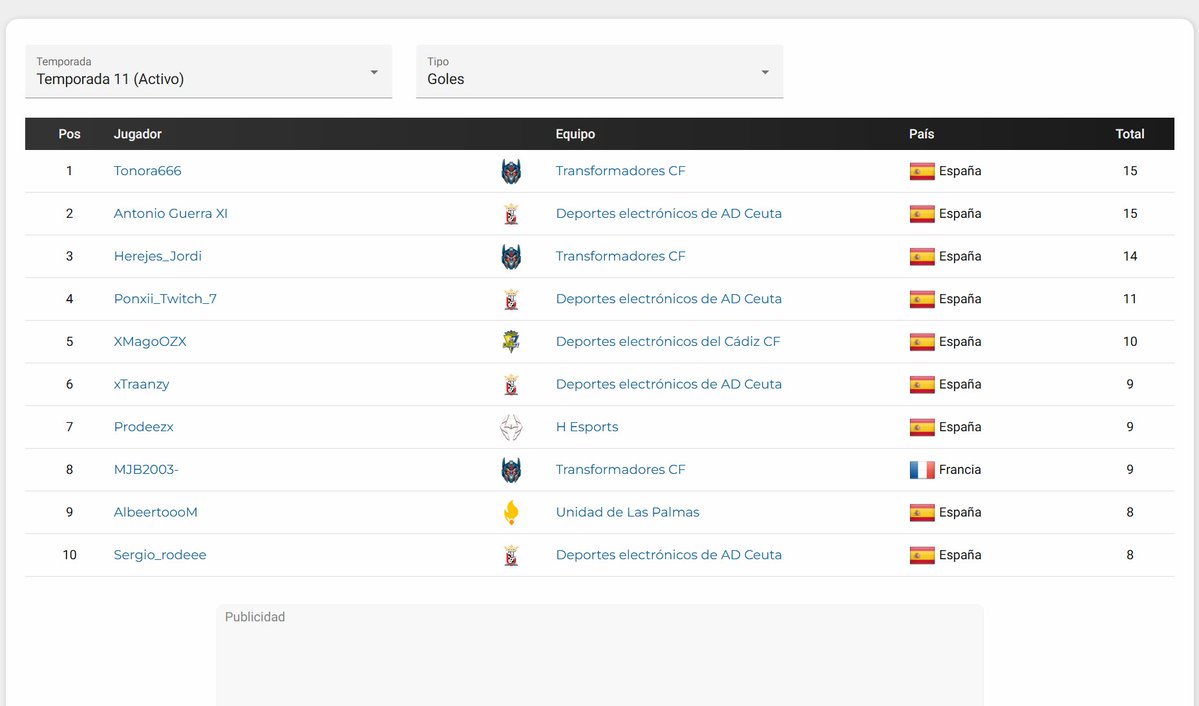Click total 10 for XMagoOZX
1199x706 pixels.
(x=1129, y=342)
